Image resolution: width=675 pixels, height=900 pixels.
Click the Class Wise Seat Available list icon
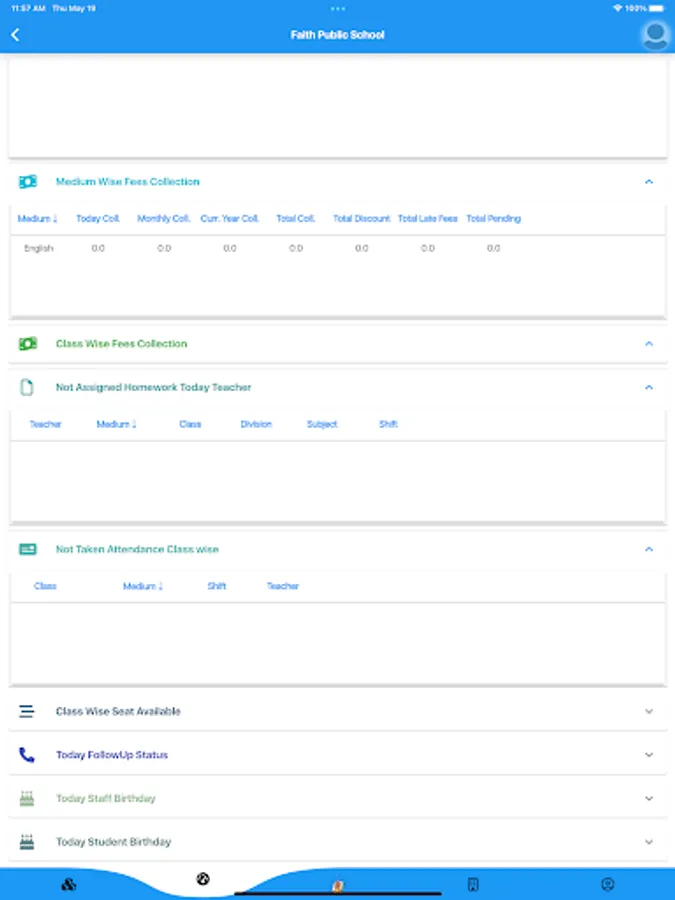coord(27,711)
